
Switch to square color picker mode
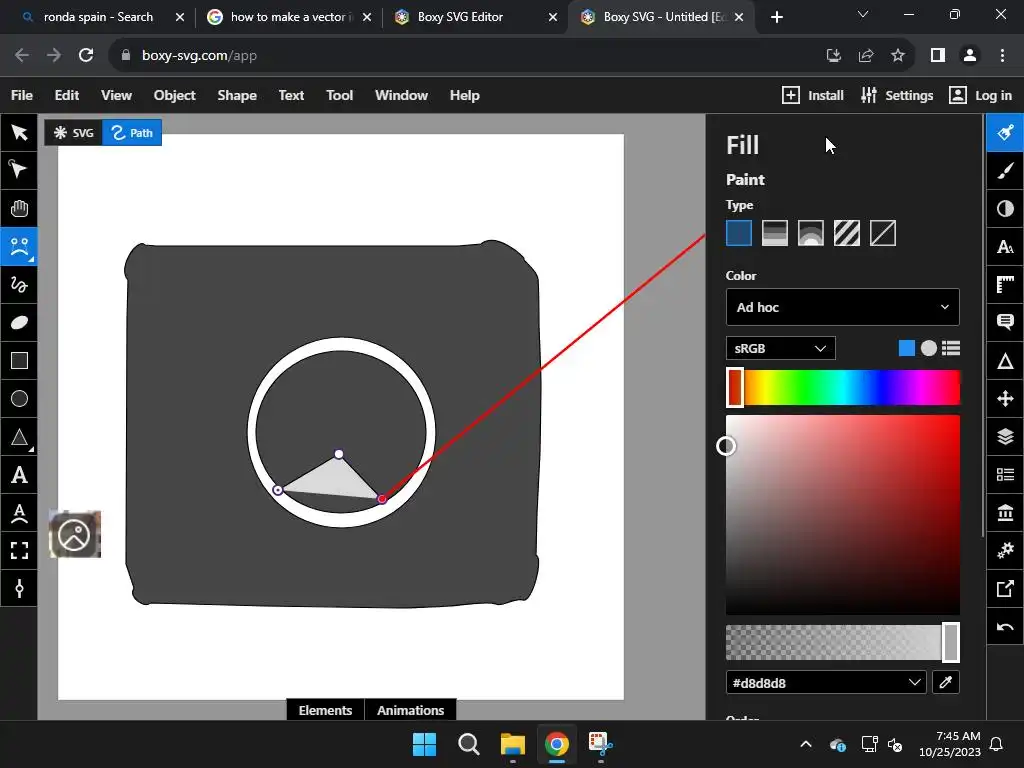[x=906, y=348]
